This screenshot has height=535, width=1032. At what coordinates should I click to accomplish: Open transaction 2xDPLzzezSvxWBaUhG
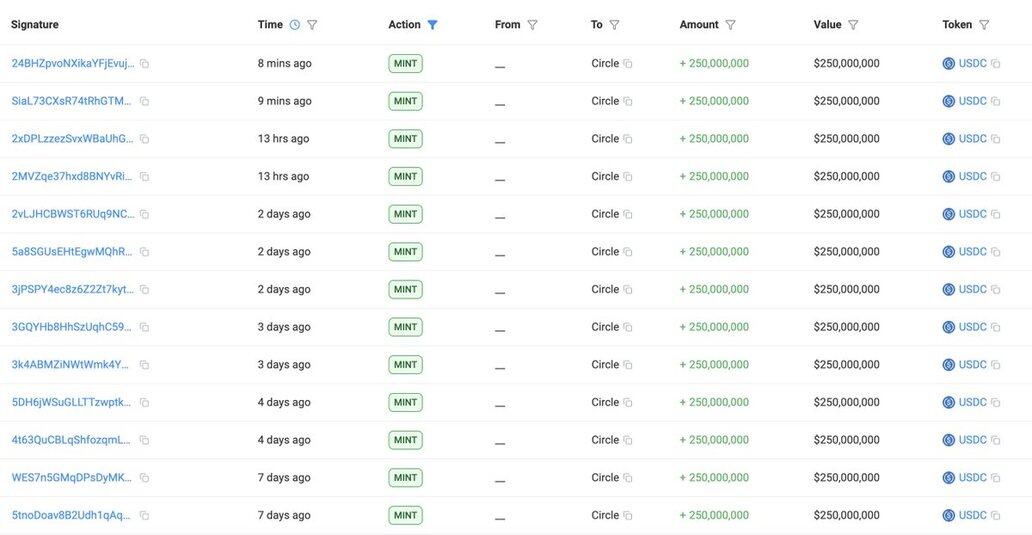coord(72,139)
